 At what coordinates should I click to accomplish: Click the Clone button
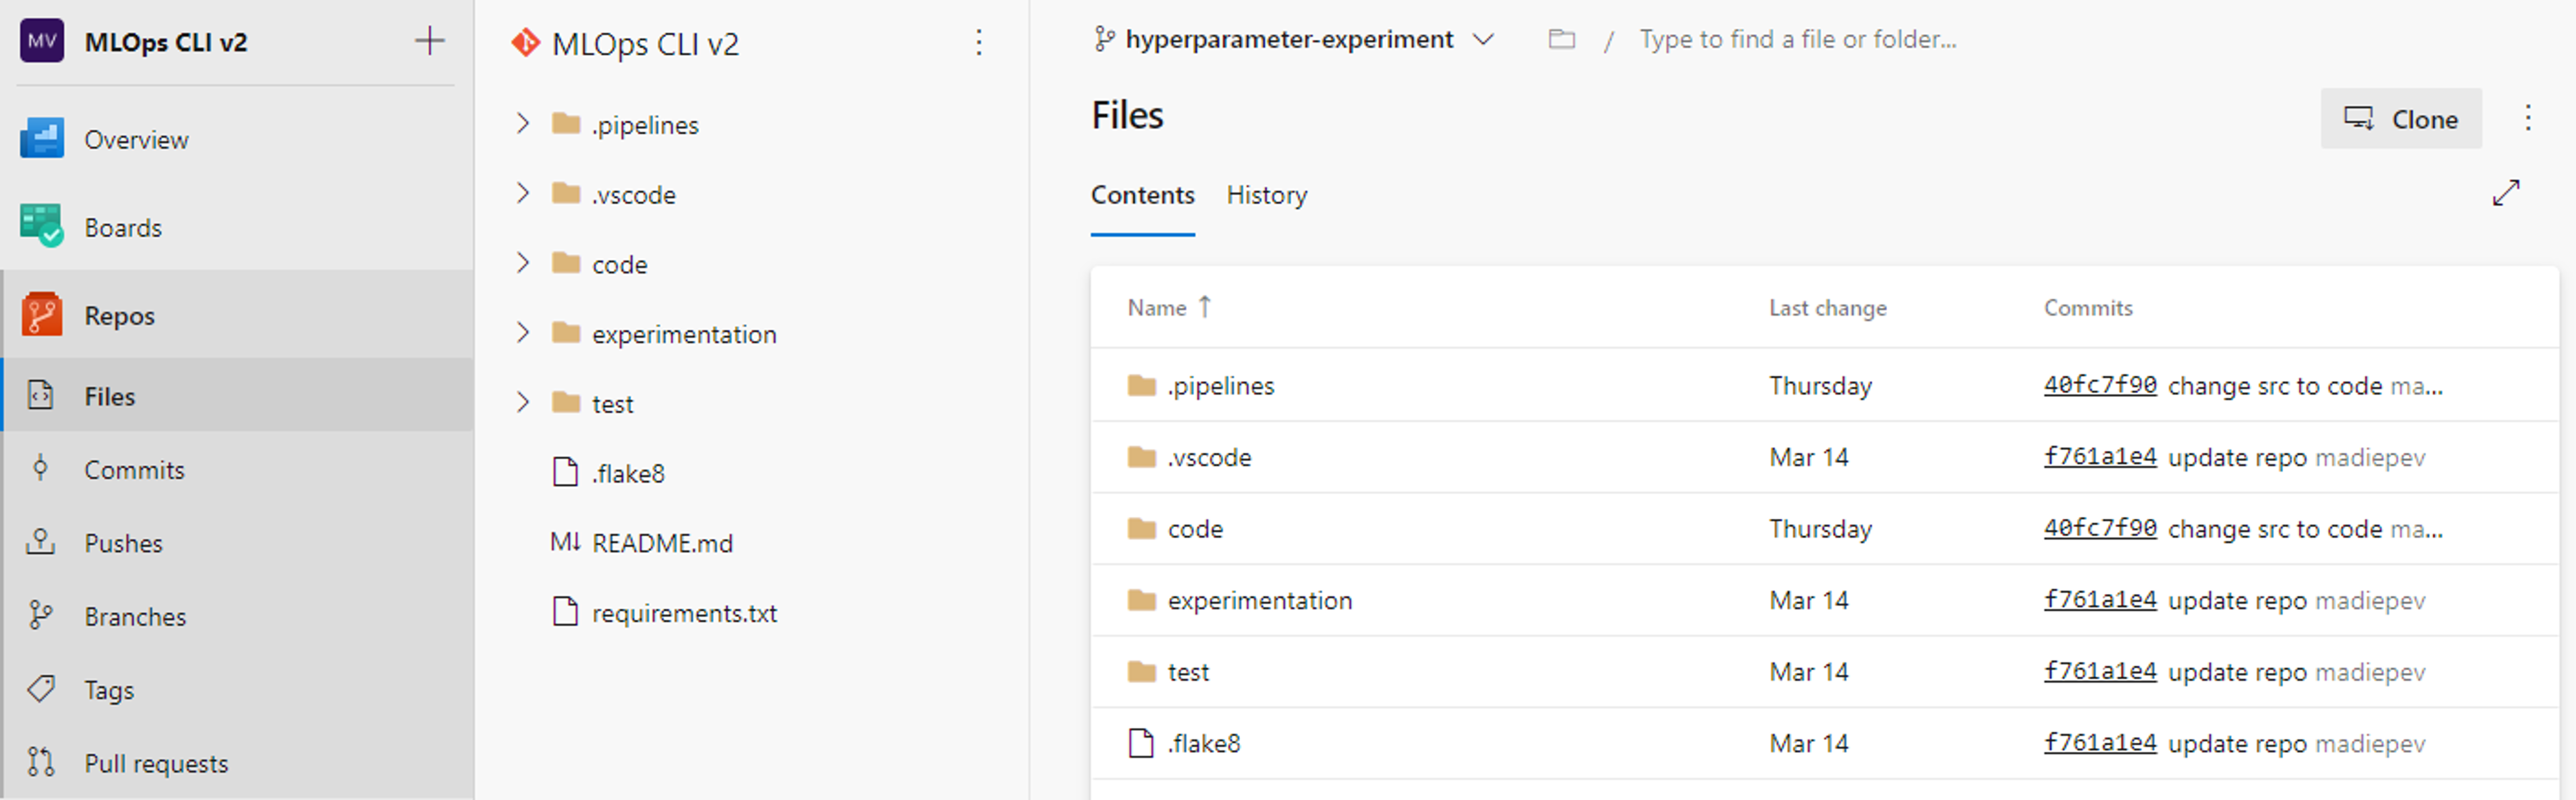pyautogui.click(x=2402, y=117)
